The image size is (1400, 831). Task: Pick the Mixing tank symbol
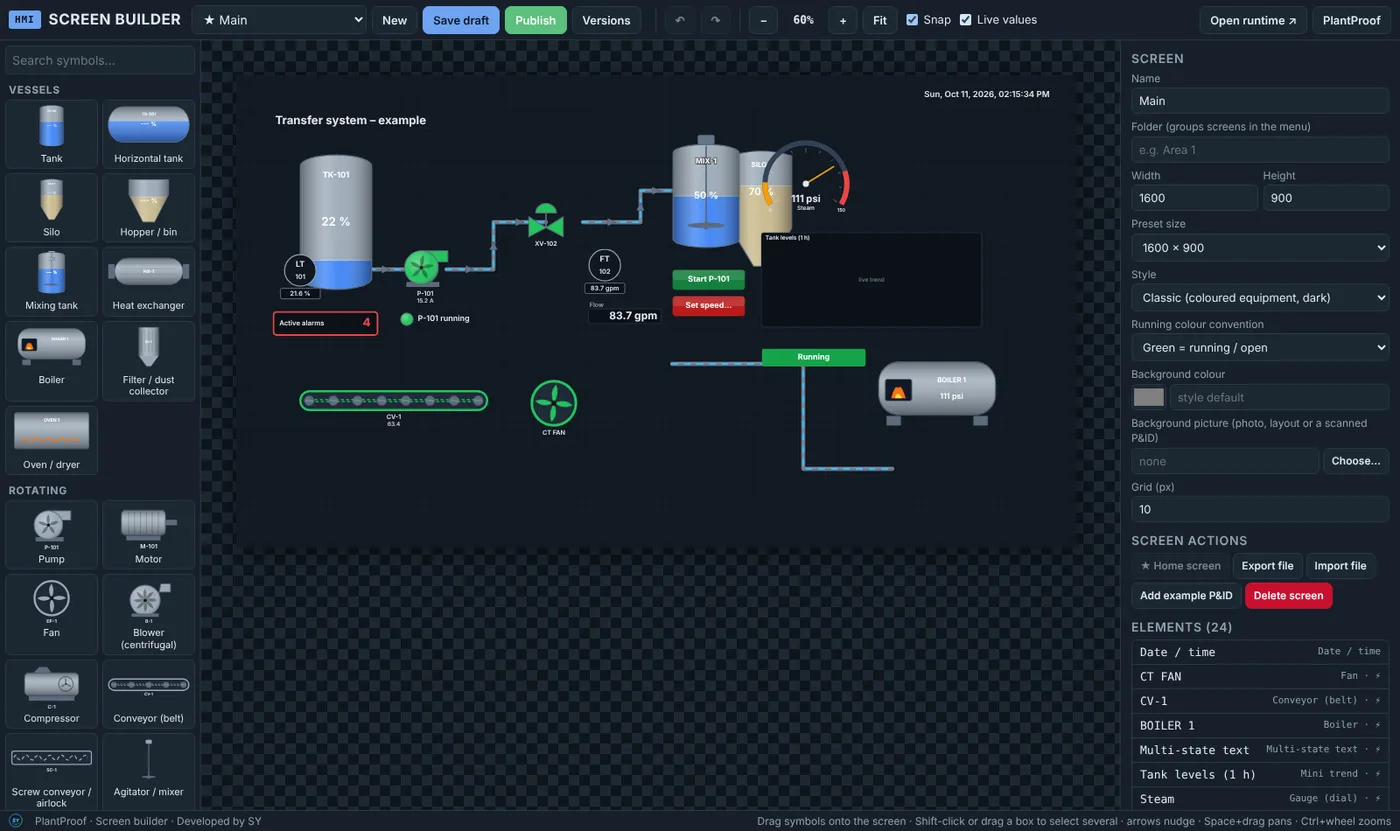tap(51, 281)
